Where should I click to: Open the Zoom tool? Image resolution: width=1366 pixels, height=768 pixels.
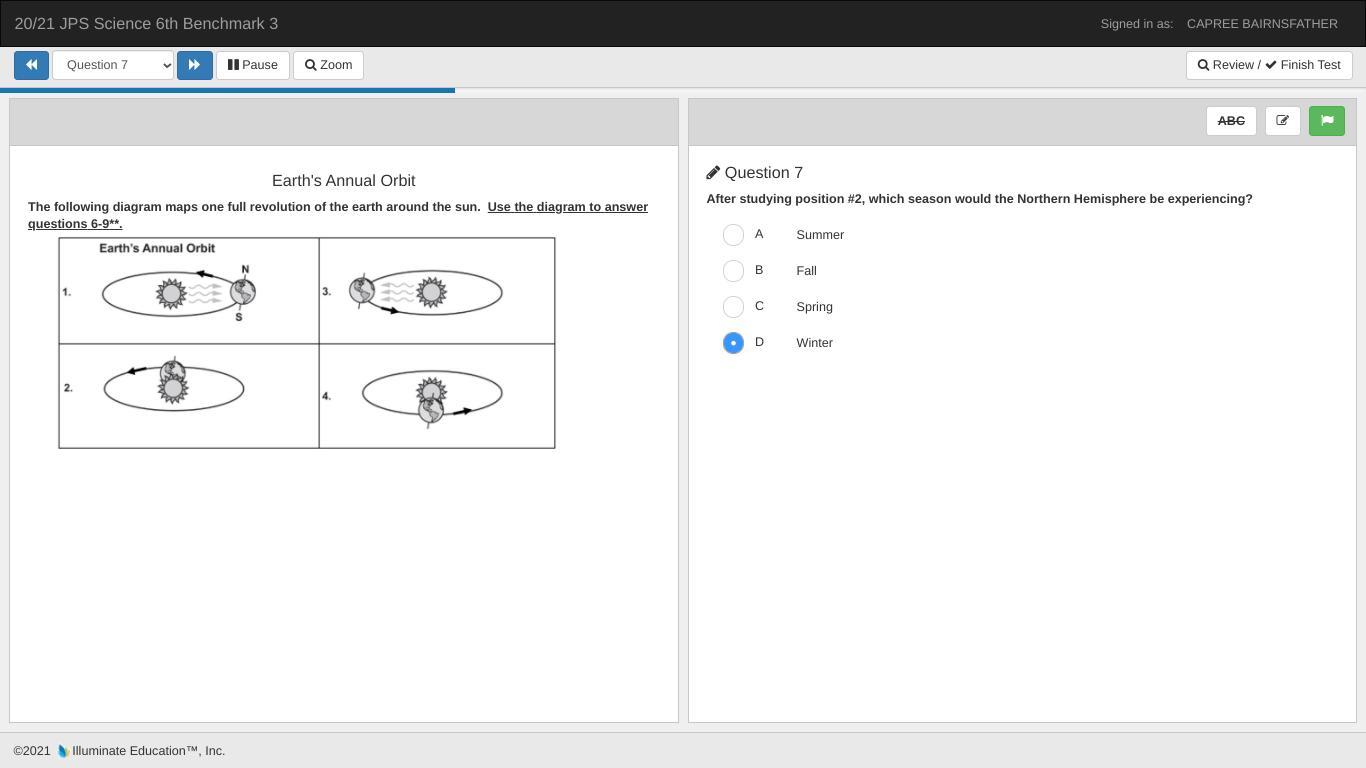click(328, 65)
